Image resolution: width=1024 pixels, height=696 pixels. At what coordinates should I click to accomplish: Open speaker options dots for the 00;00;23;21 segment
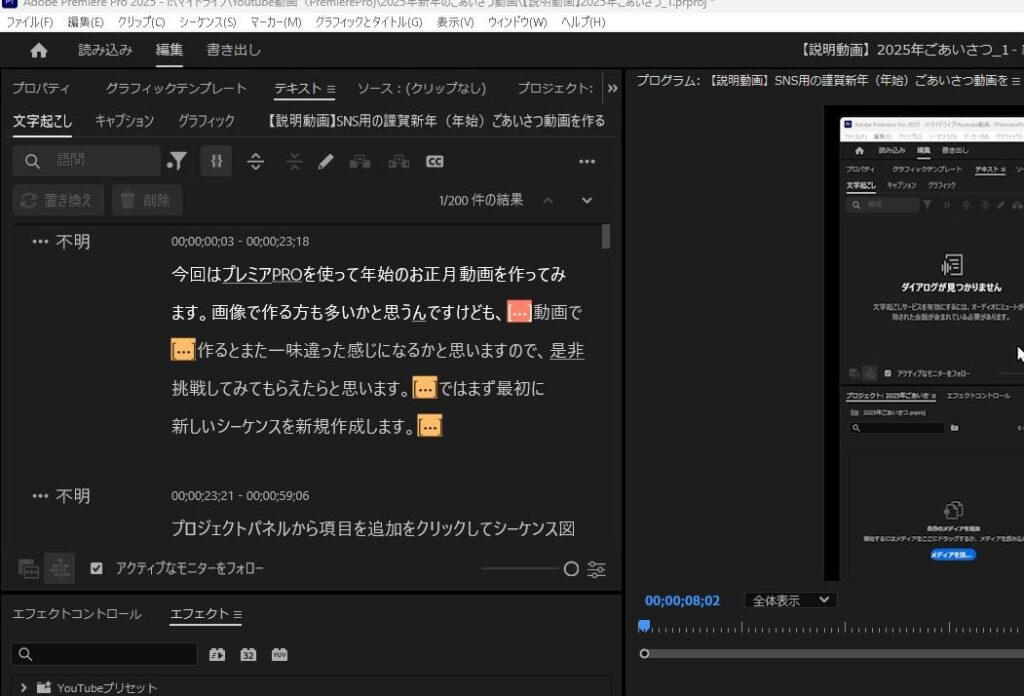pos(40,496)
